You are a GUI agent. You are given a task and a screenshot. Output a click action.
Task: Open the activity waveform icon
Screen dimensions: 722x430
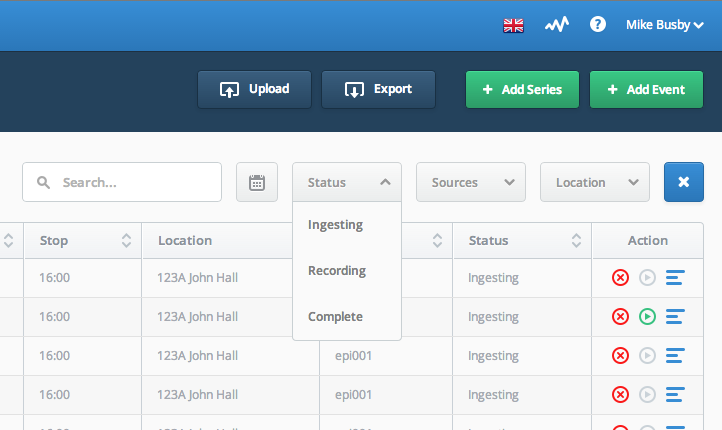click(556, 25)
